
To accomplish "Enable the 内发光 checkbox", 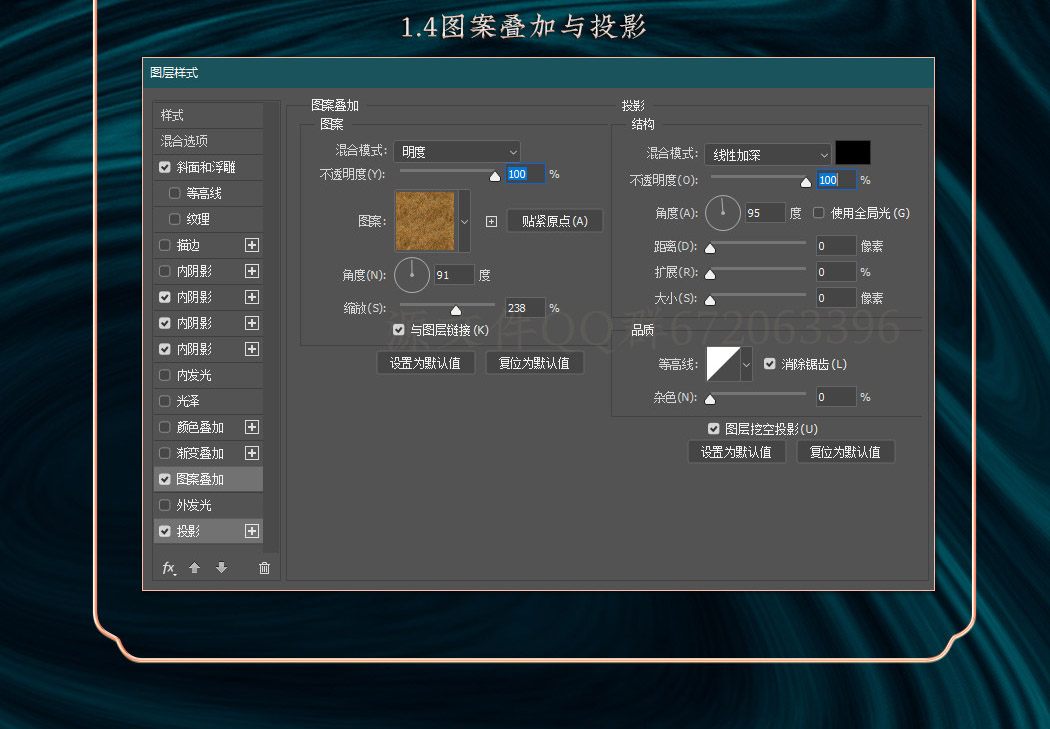I will [165, 375].
